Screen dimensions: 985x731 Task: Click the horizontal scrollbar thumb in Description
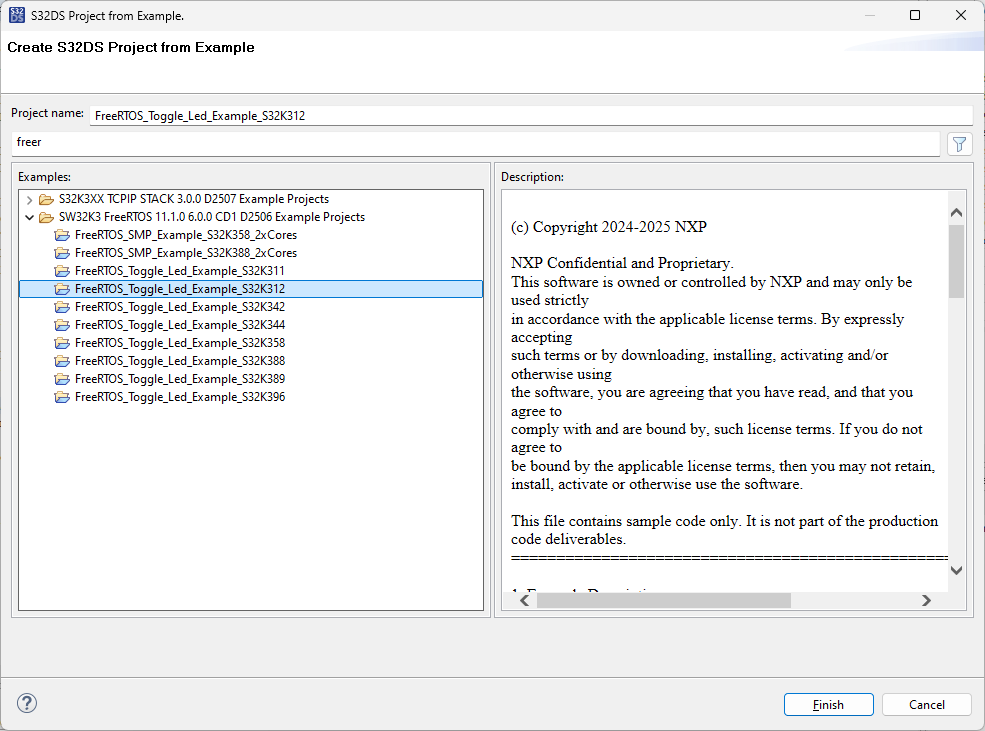click(664, 600)
